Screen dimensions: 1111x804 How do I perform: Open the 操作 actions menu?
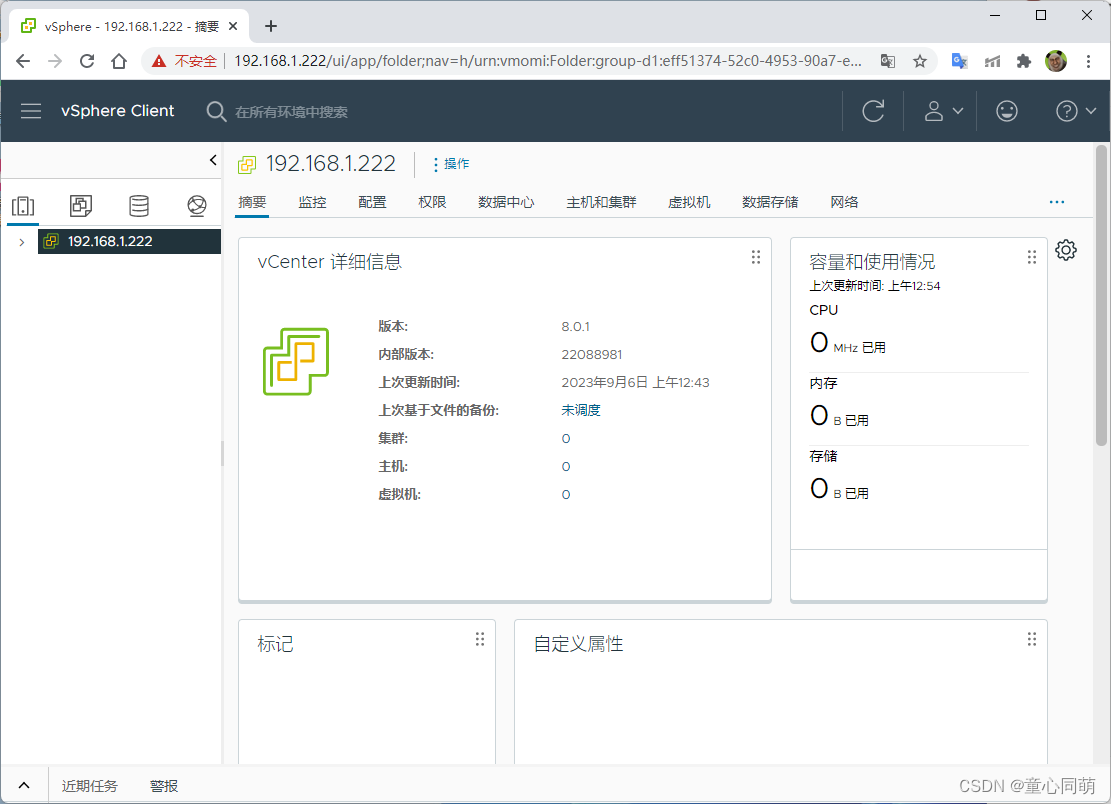451,164
